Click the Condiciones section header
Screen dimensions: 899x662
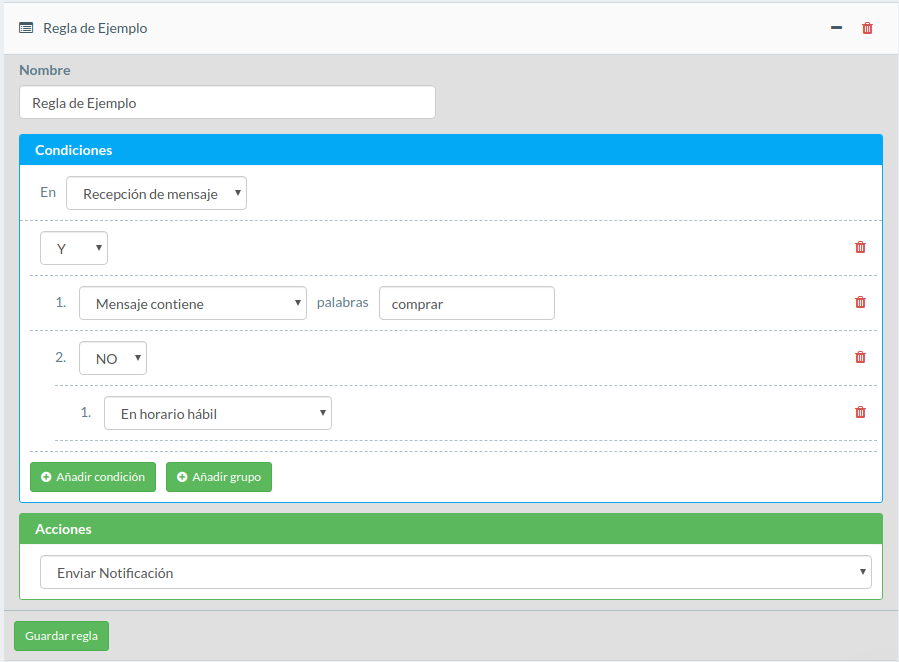coord(451,150)
